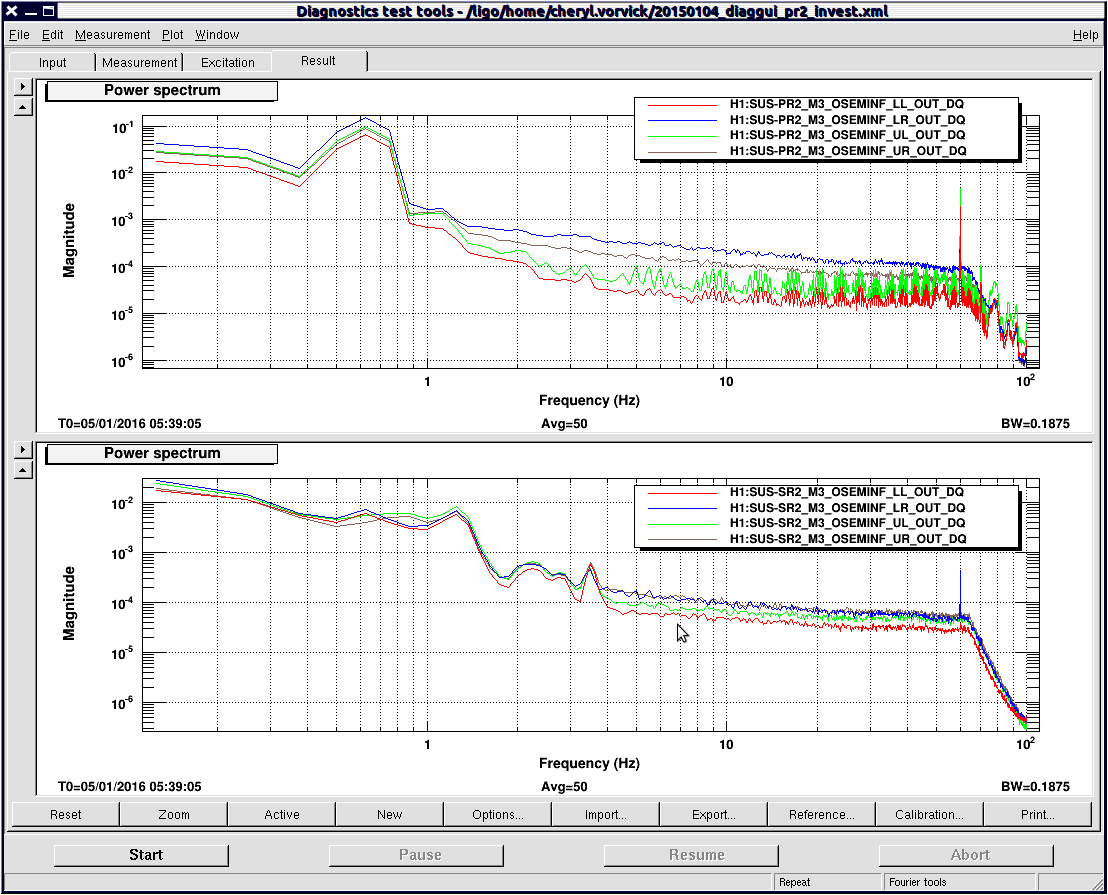
Task: Click the top plot's Power spectrum title
Action: pyautogui.click(x=162, y=90)
